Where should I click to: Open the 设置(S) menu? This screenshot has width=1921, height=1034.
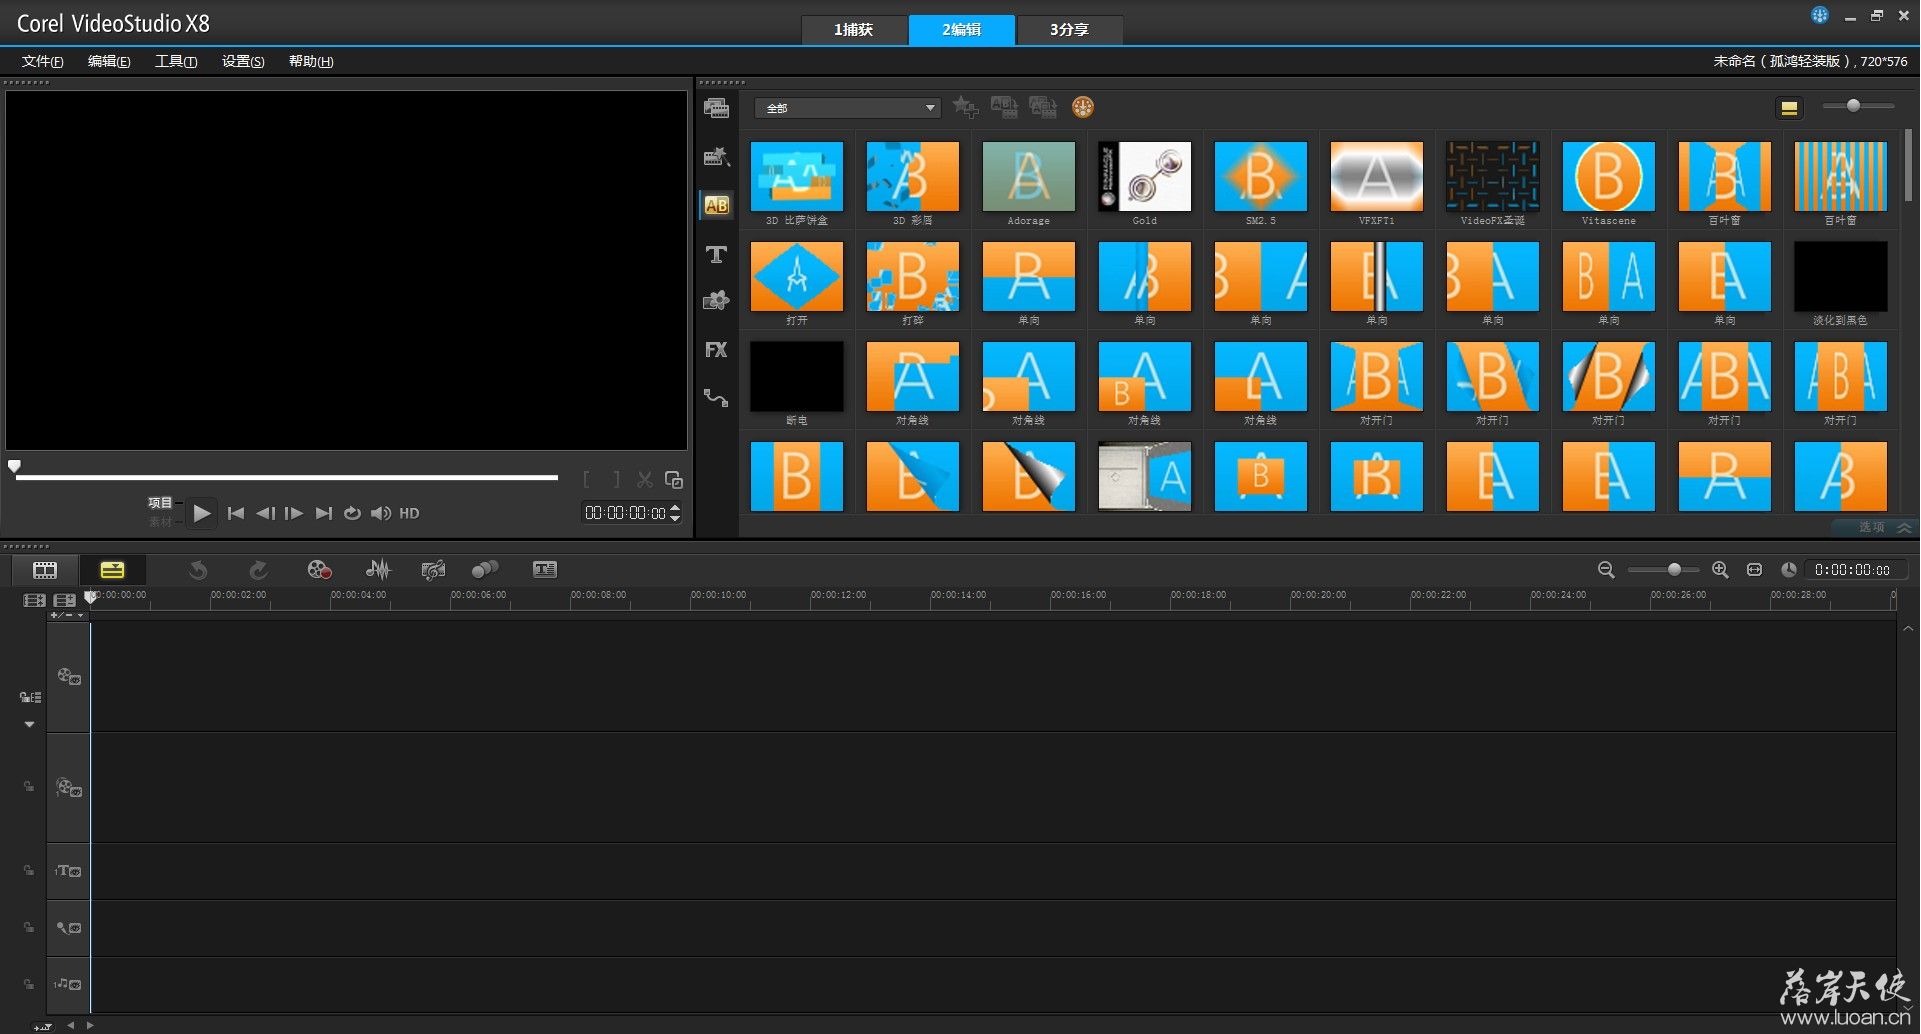click(x=243, y=62)
